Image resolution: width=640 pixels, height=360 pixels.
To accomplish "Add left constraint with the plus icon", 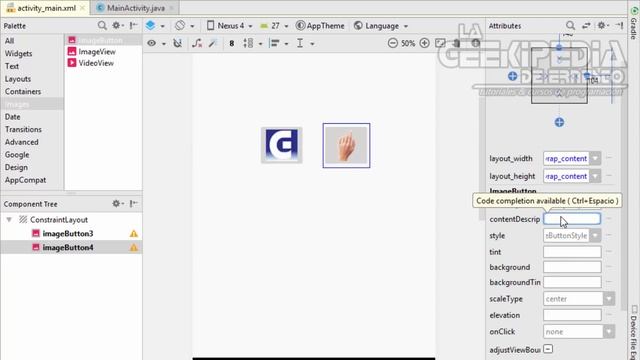I will point(513,76).
